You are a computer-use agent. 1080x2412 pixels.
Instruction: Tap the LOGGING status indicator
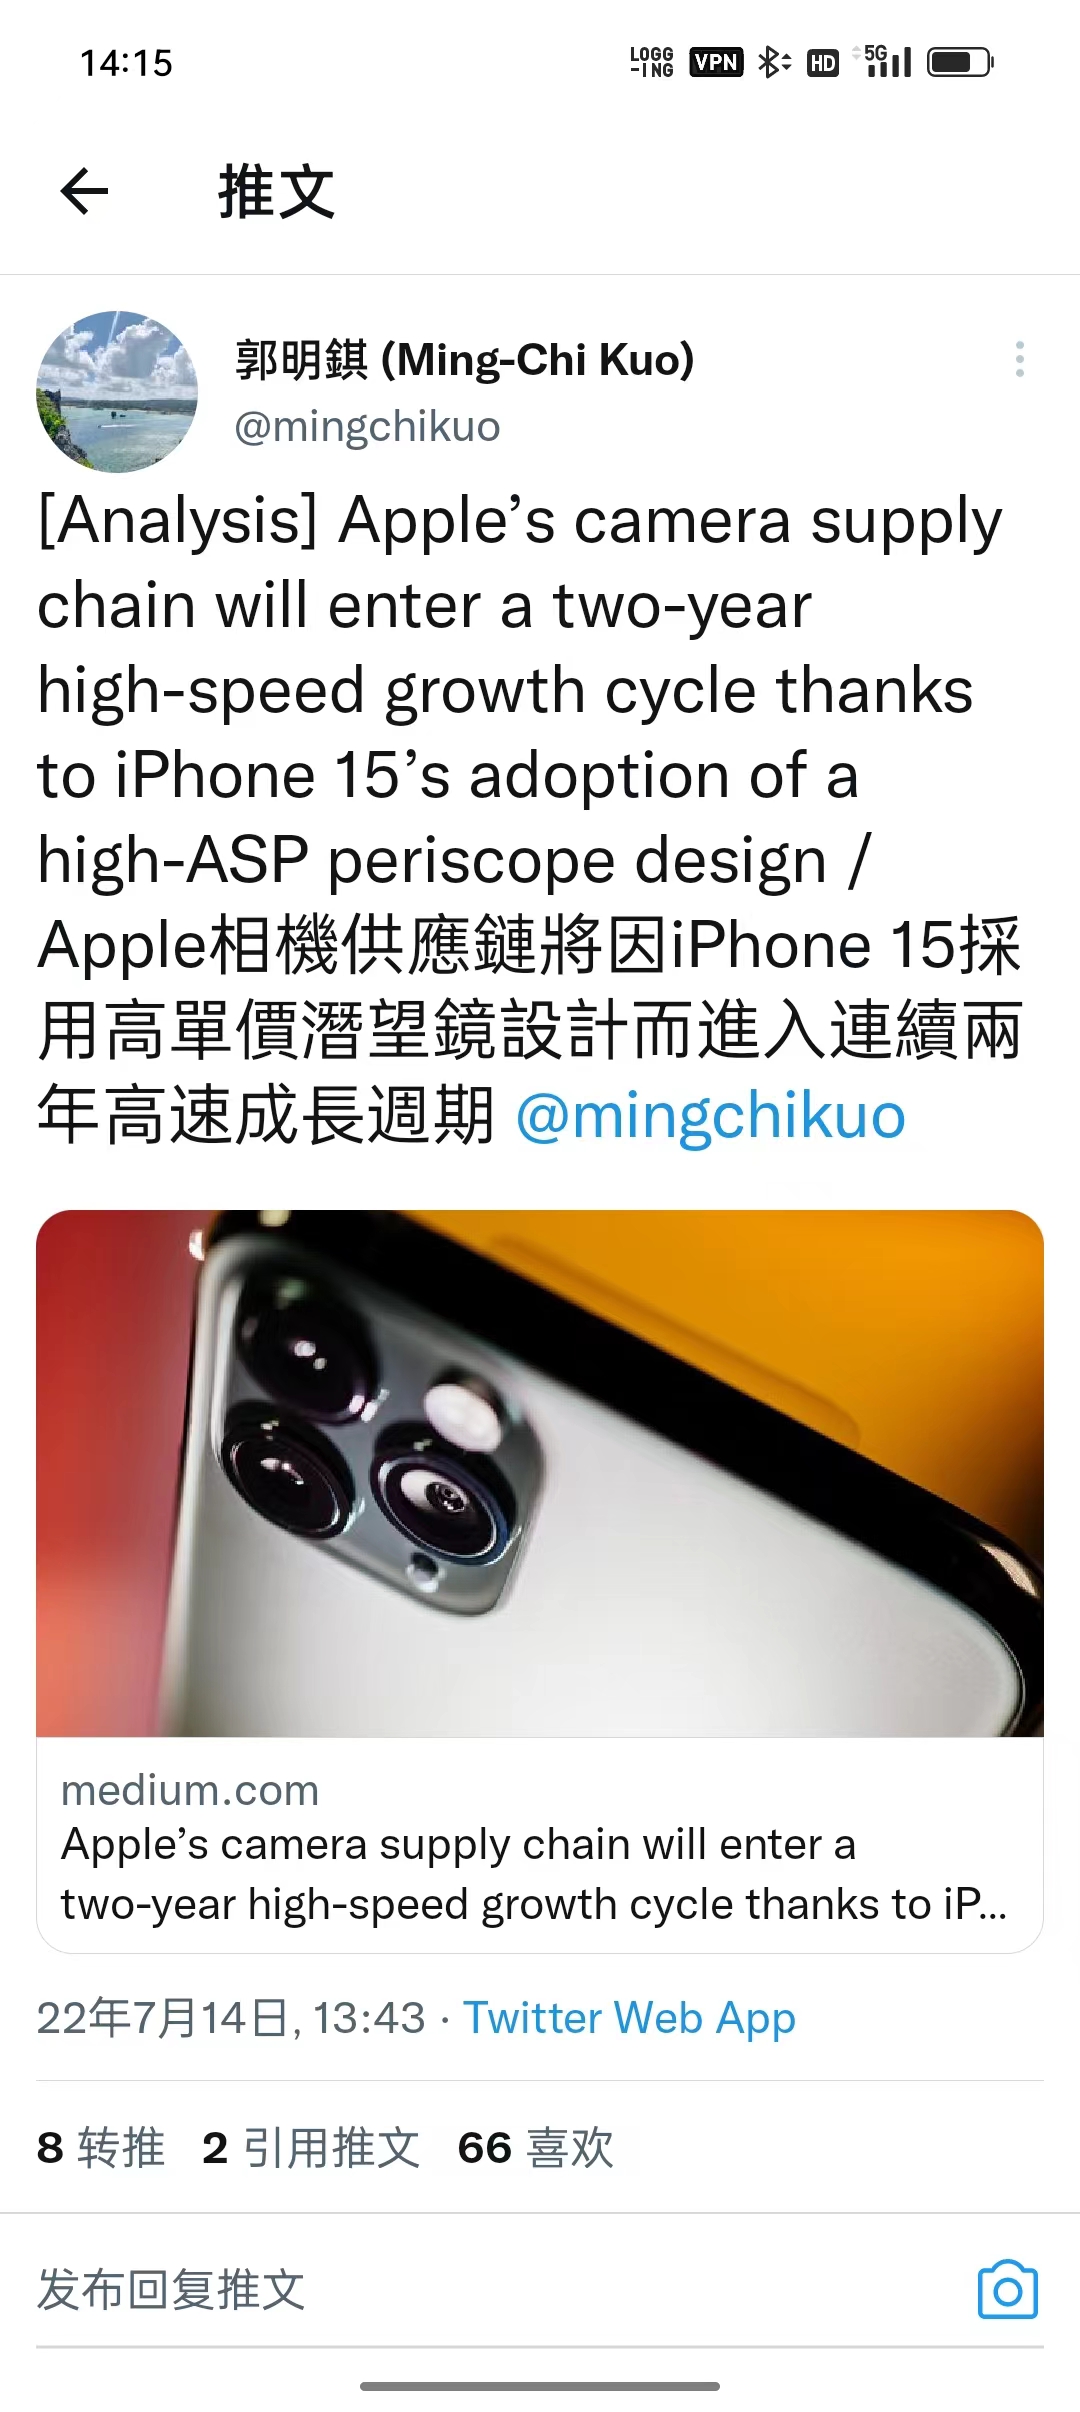pos(652,62)
